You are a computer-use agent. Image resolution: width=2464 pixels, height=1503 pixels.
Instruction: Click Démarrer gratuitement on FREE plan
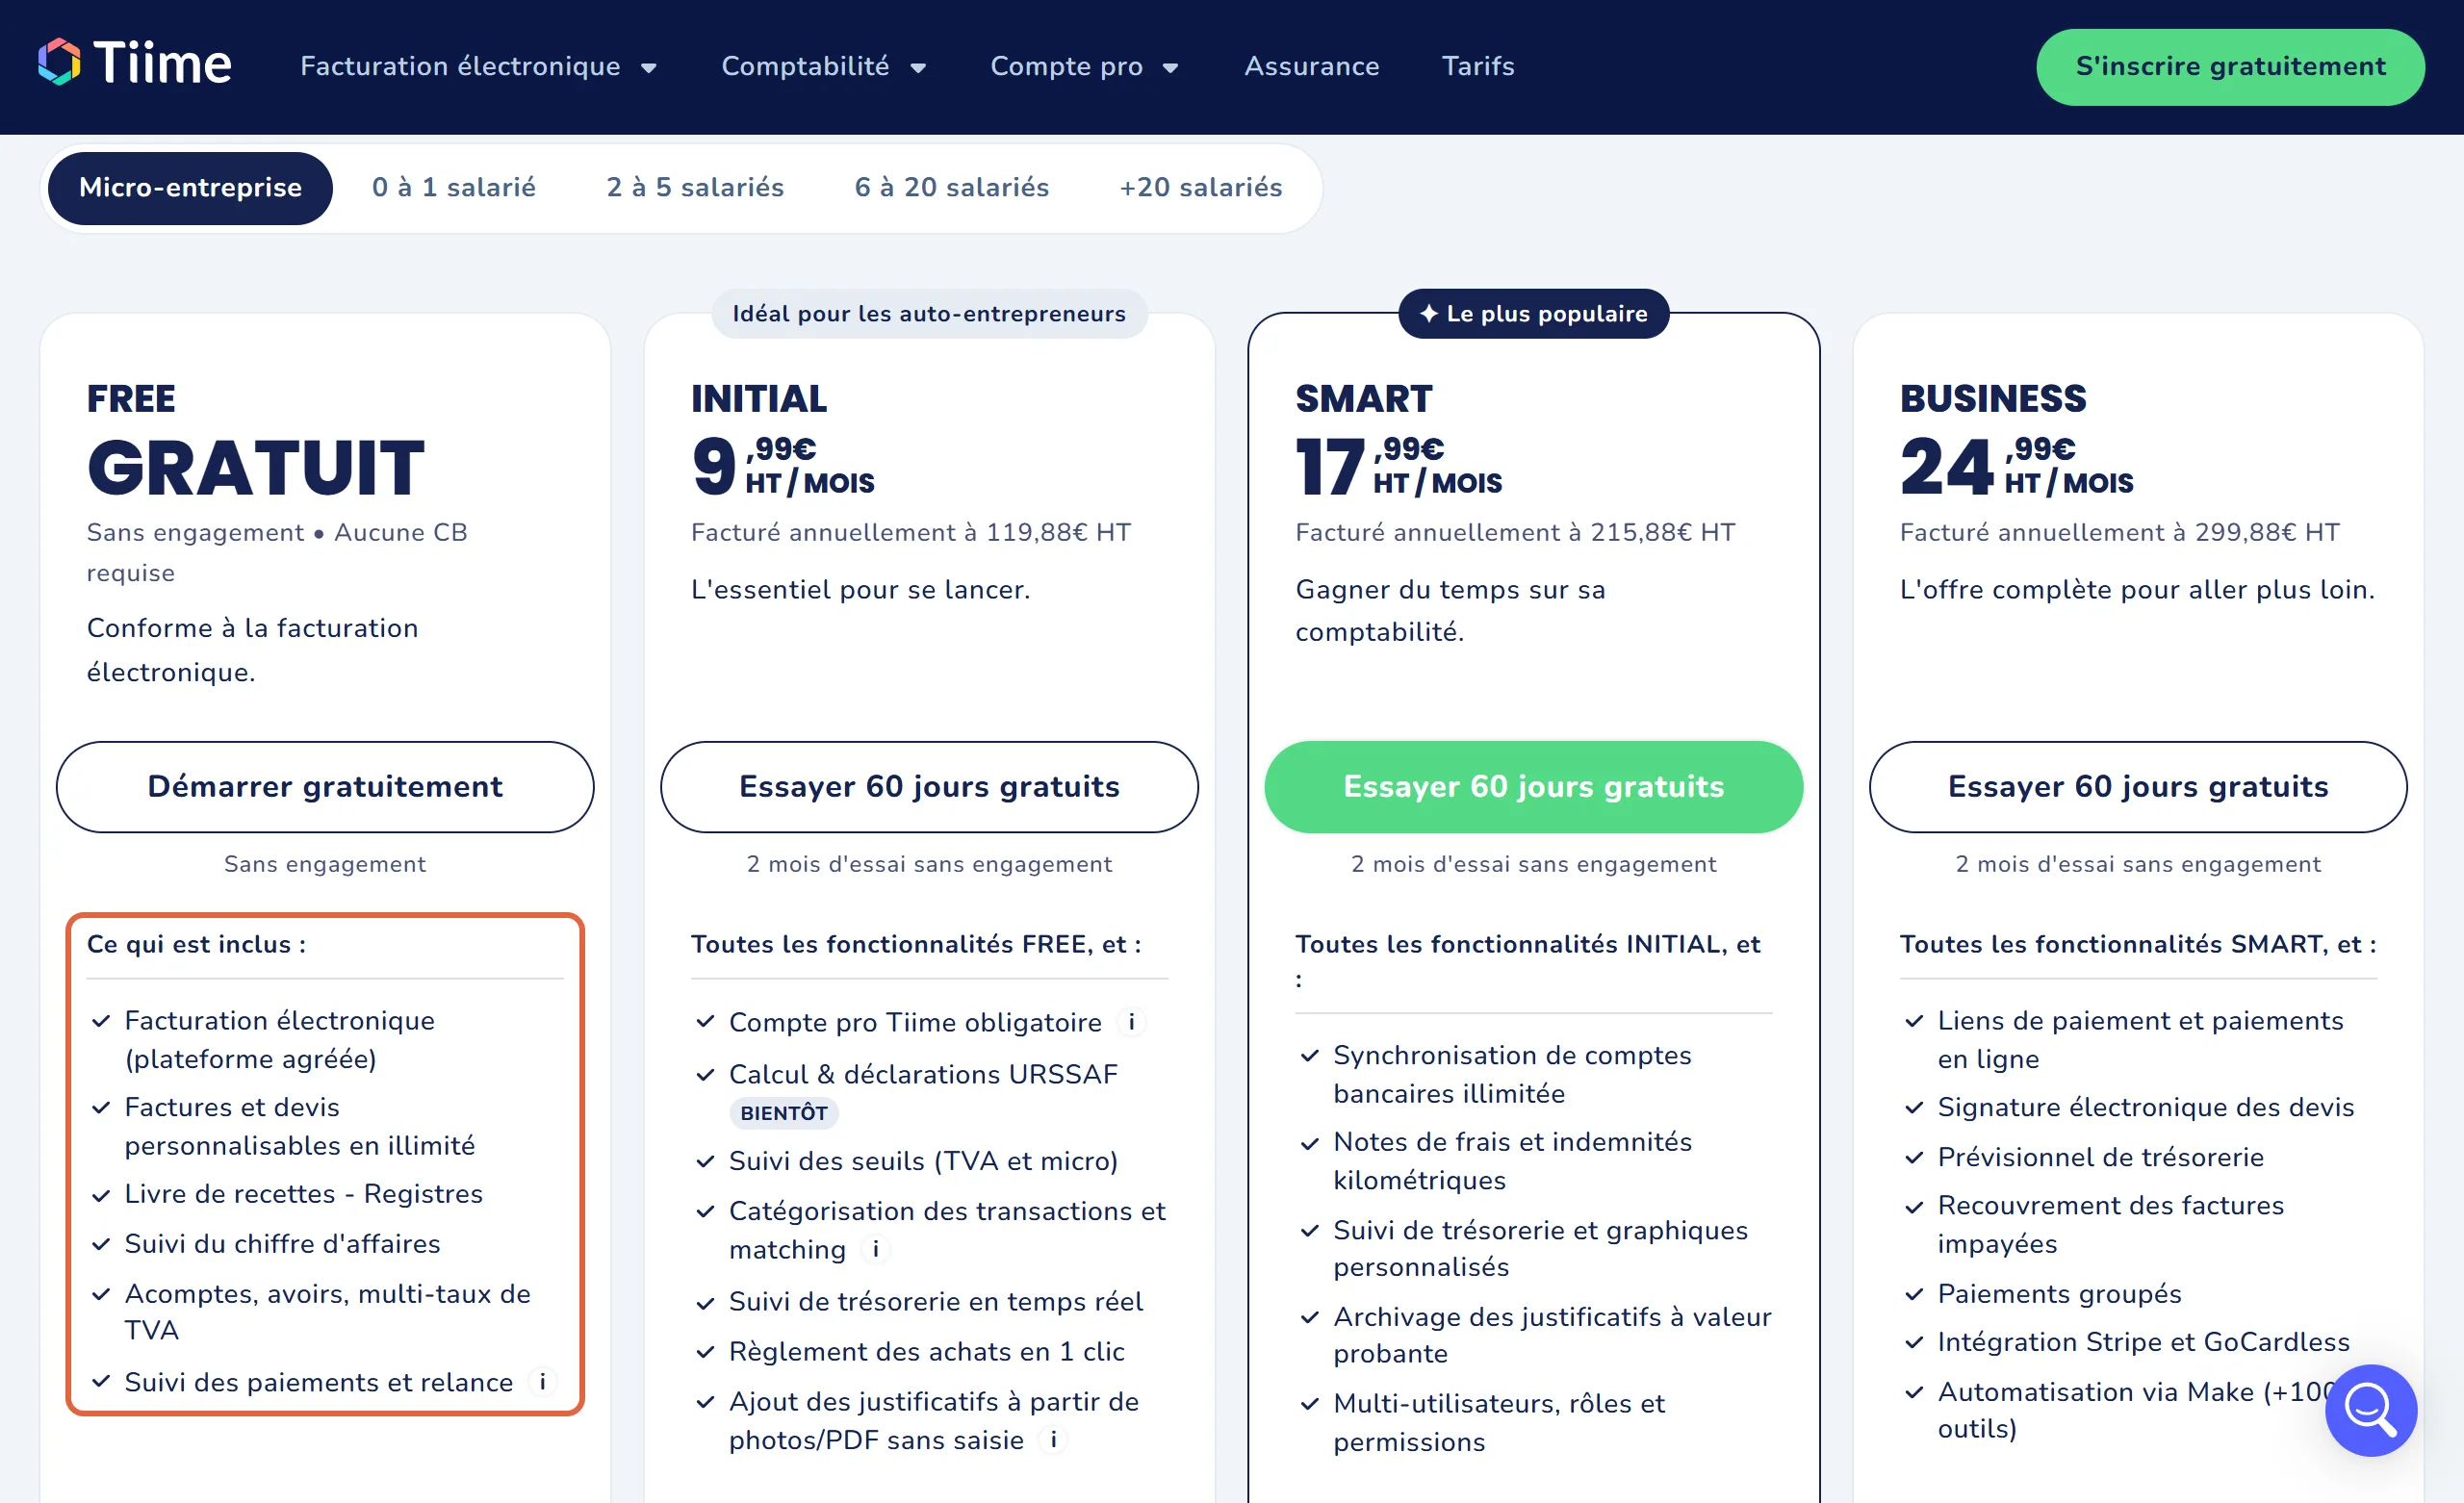point(325,786)
